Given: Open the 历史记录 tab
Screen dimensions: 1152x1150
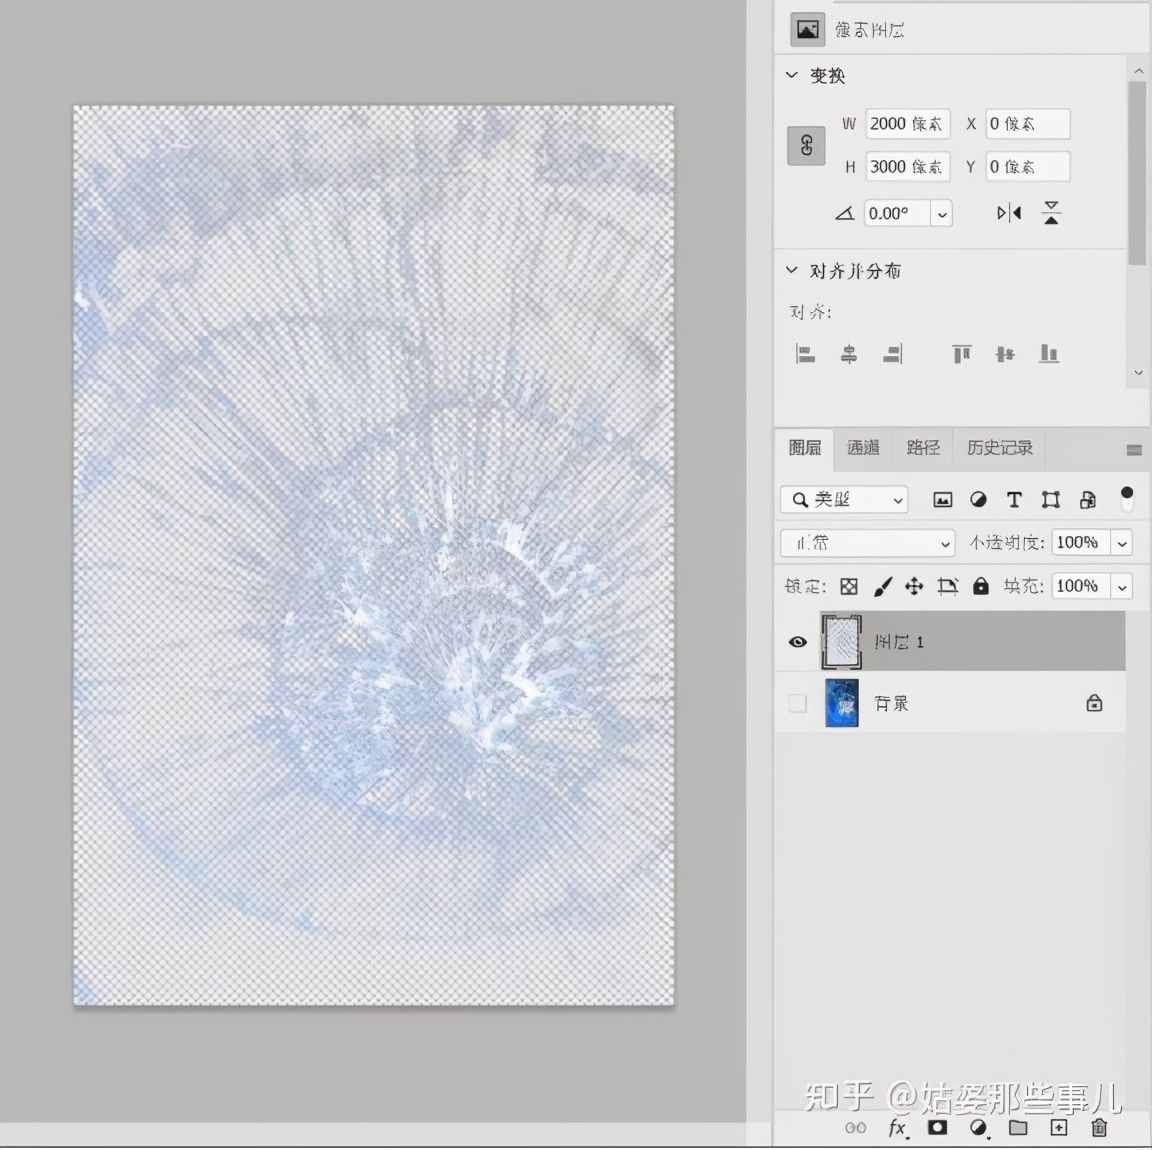Looking at the screenshot, I should pos(999,448).
